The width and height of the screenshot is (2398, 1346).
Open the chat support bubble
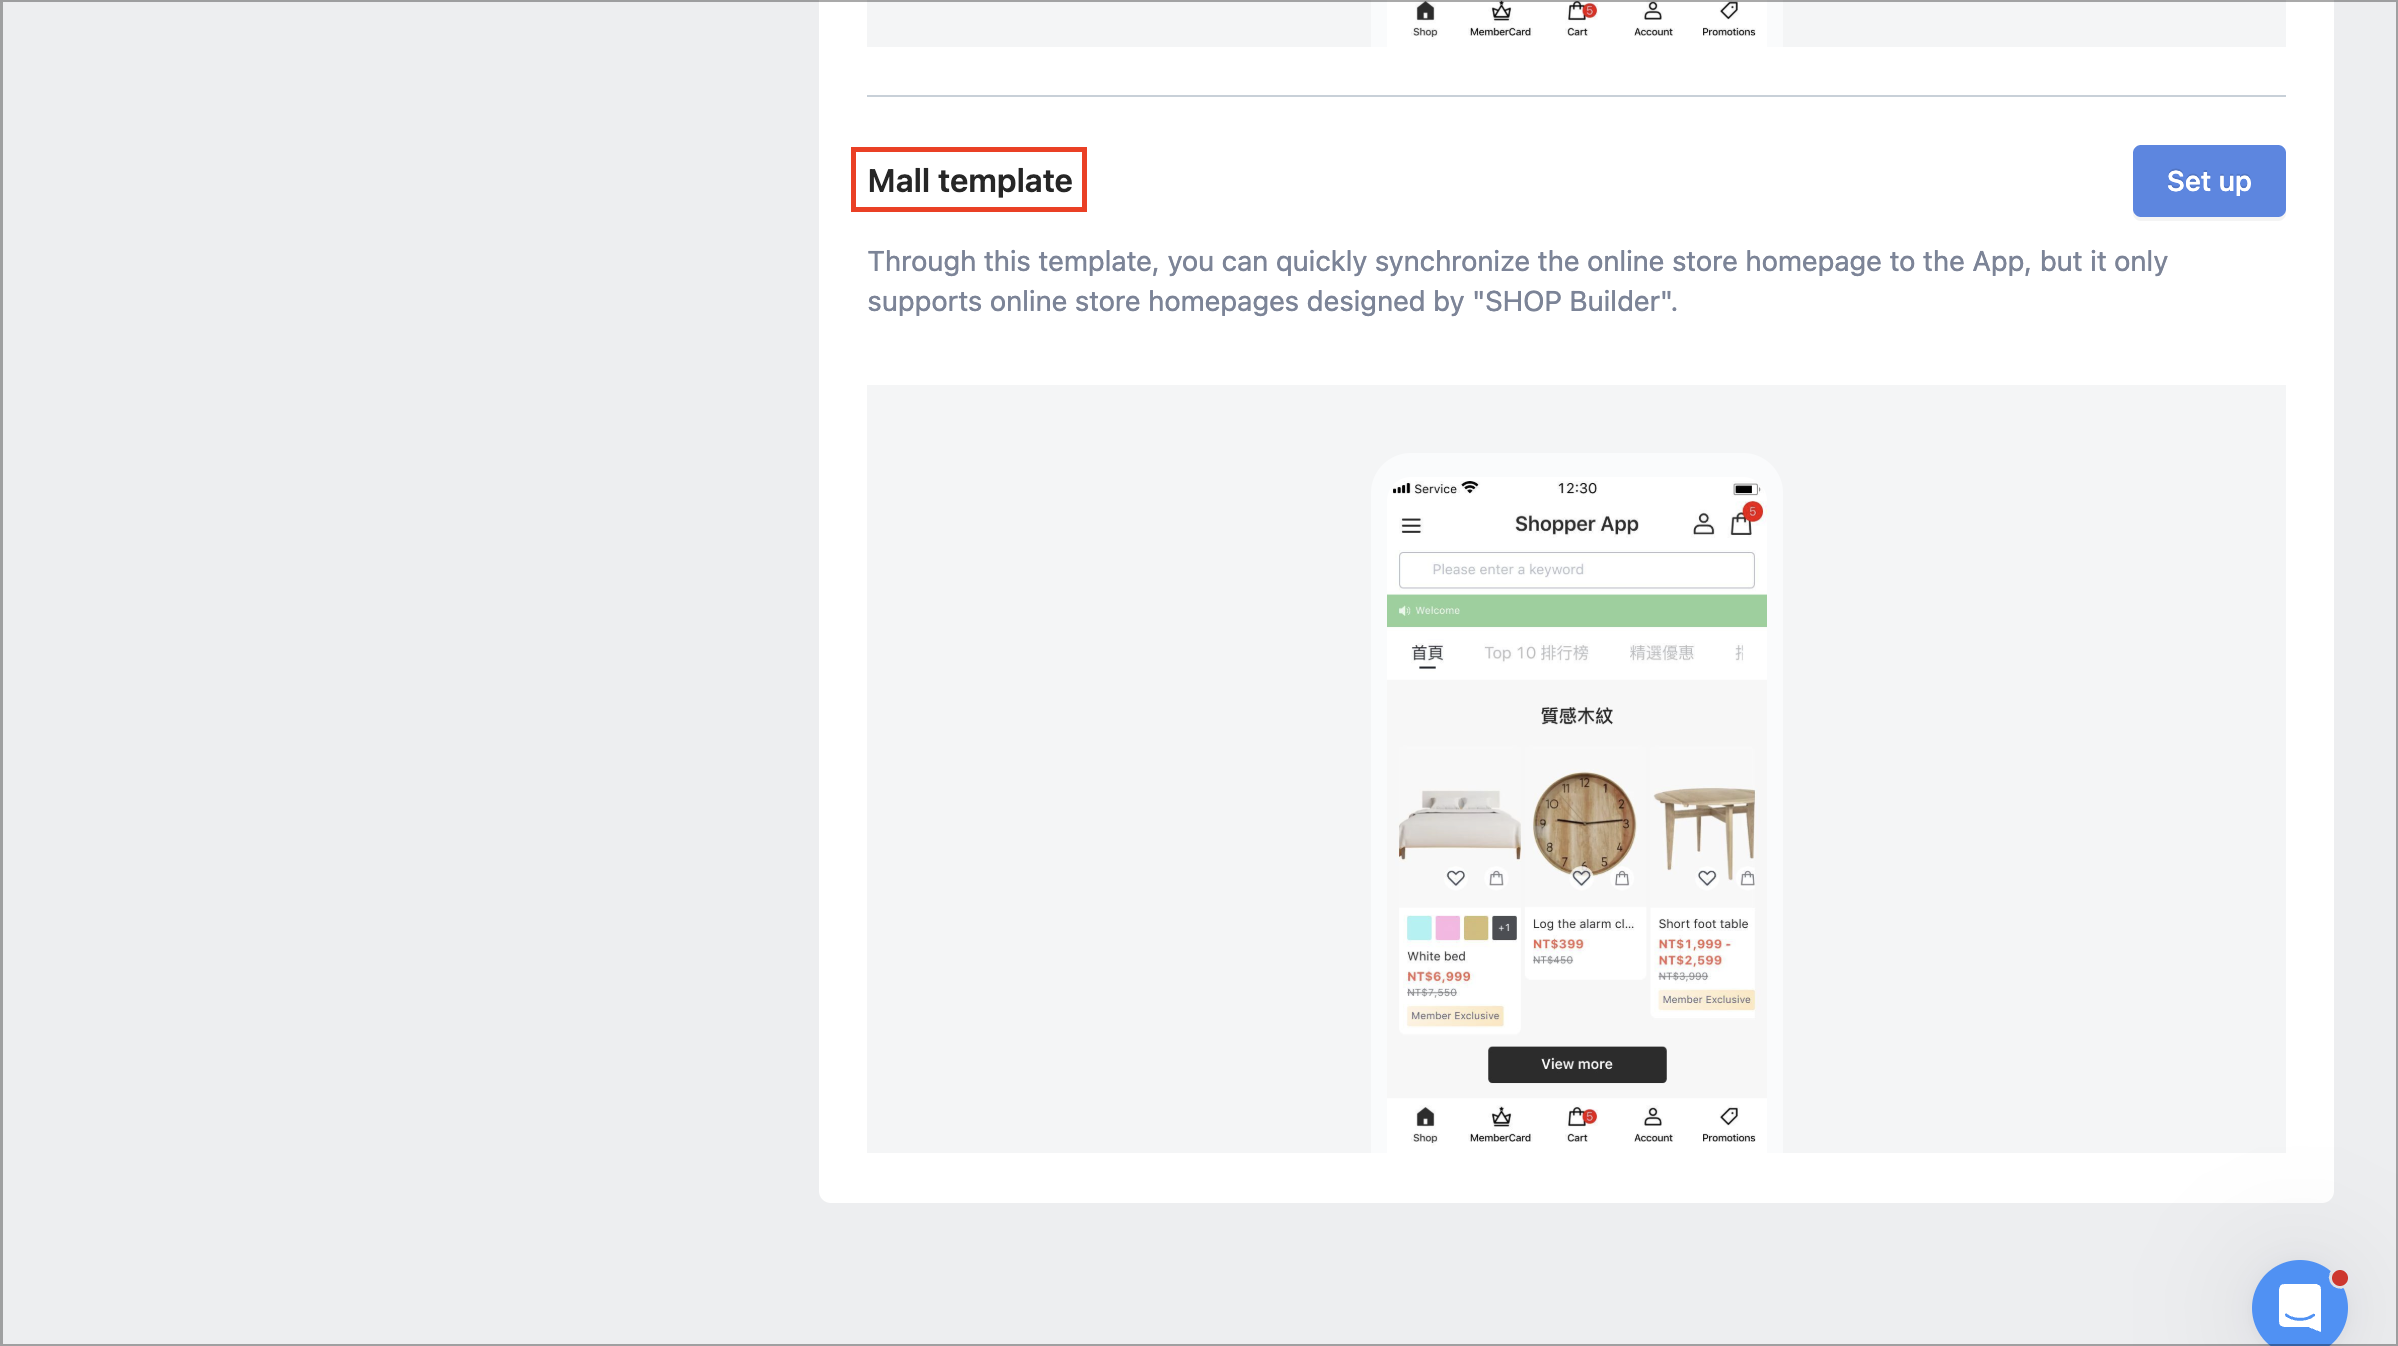2299,1305
